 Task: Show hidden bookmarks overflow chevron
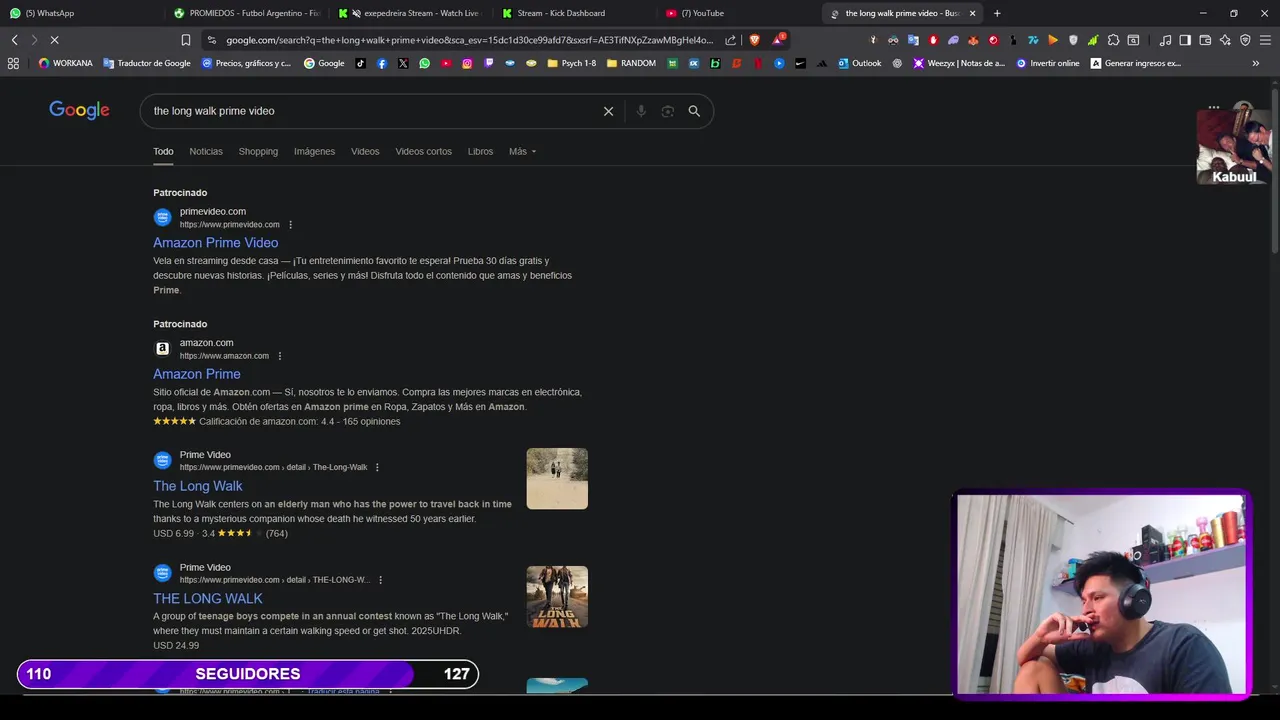1256,63
